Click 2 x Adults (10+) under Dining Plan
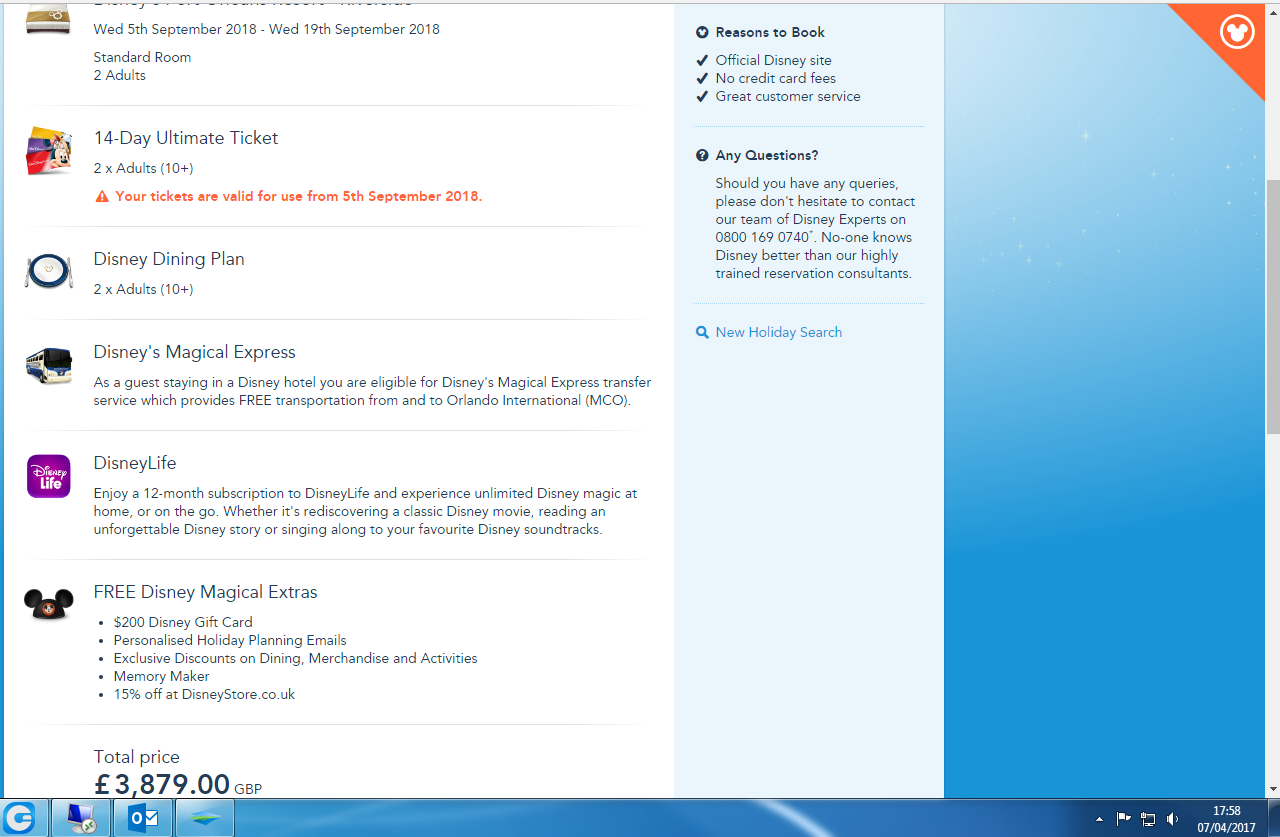The image size is (1280, 837). point(144,289)
